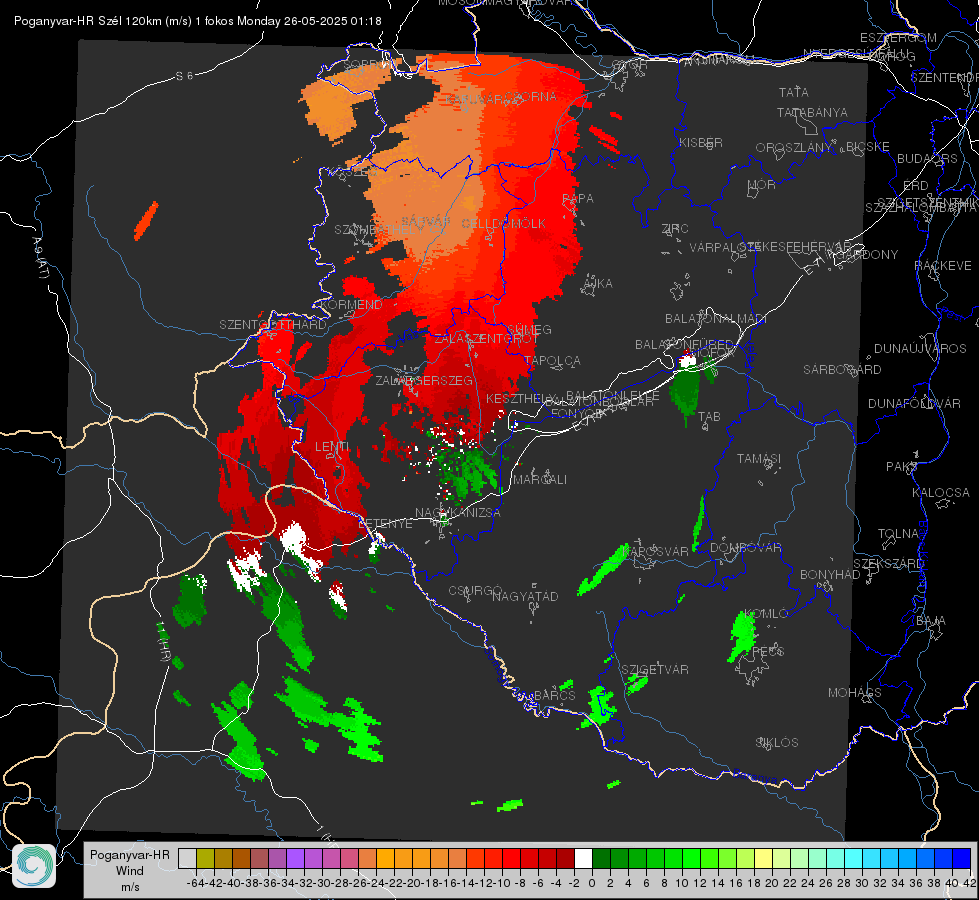Select the KOMLO label
The height and width of the screenshot is (900, 979).
(x=766, y=613)
